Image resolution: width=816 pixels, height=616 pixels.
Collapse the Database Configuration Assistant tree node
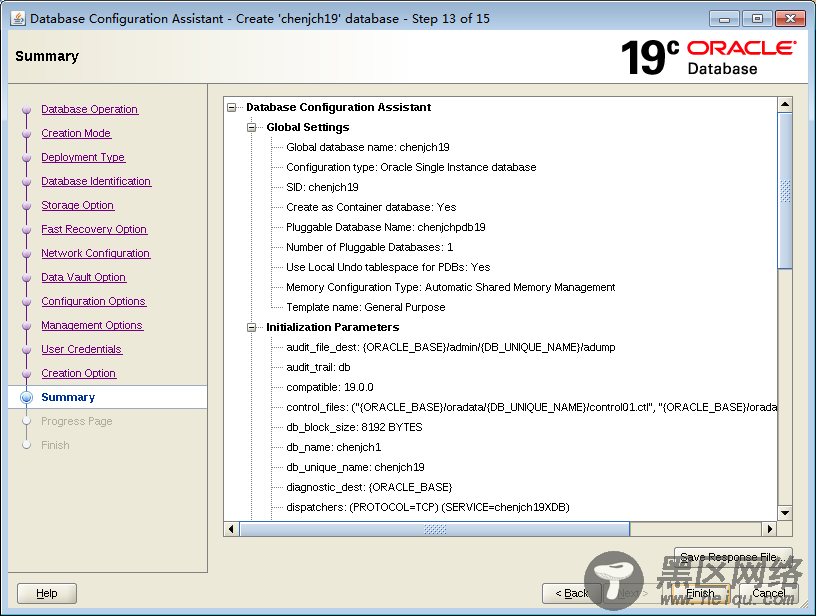[x=232, y=108]
